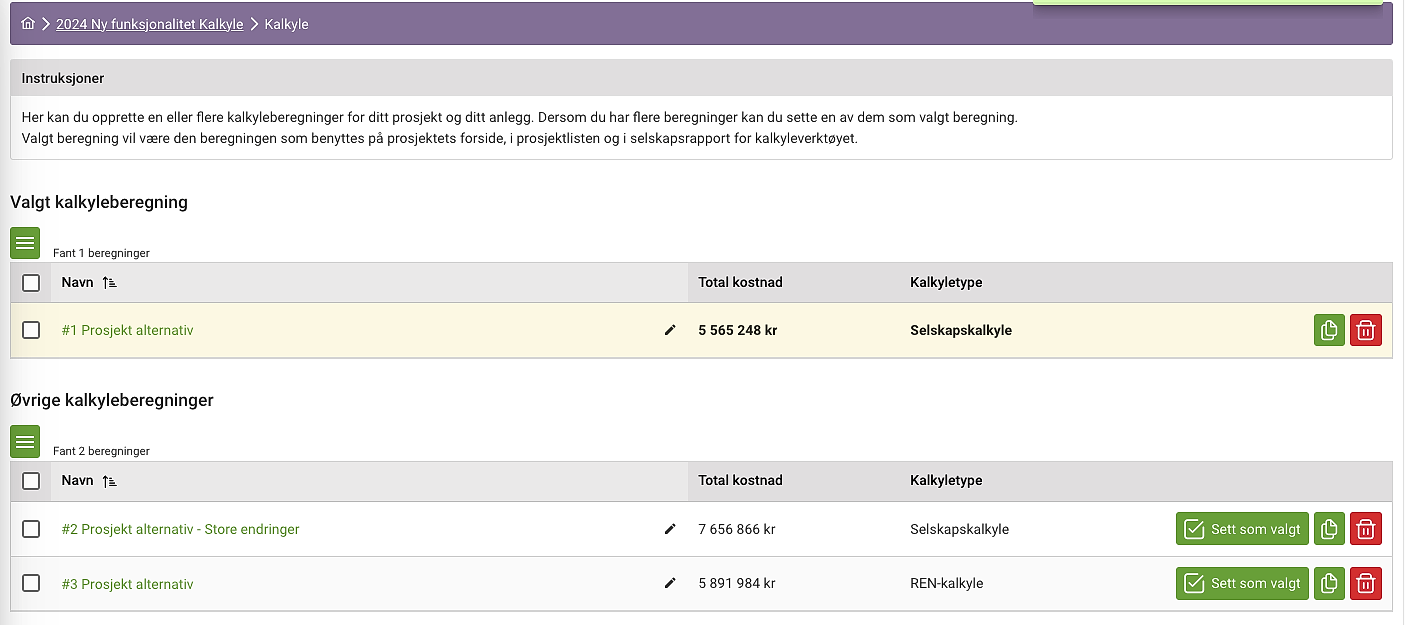Open #1 Prosjekt alternativ calculation
This screenshot has height=625, width=1405.
[x=127, y=330]
